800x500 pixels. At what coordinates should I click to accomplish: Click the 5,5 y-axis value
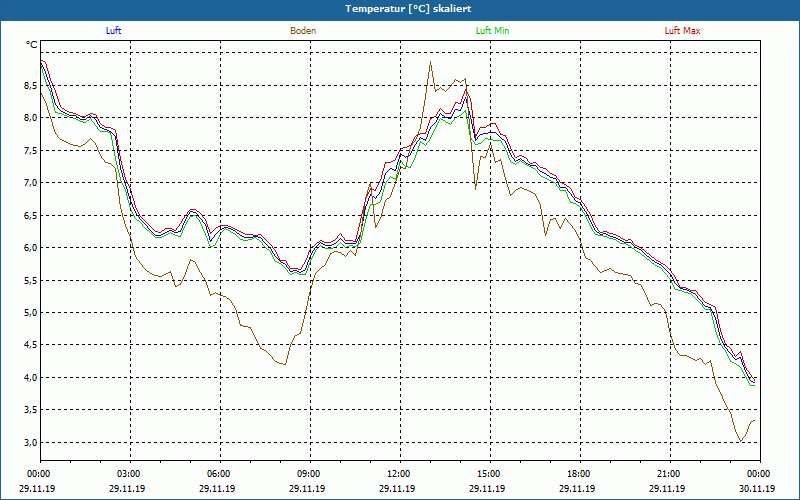tap(31, 280)
